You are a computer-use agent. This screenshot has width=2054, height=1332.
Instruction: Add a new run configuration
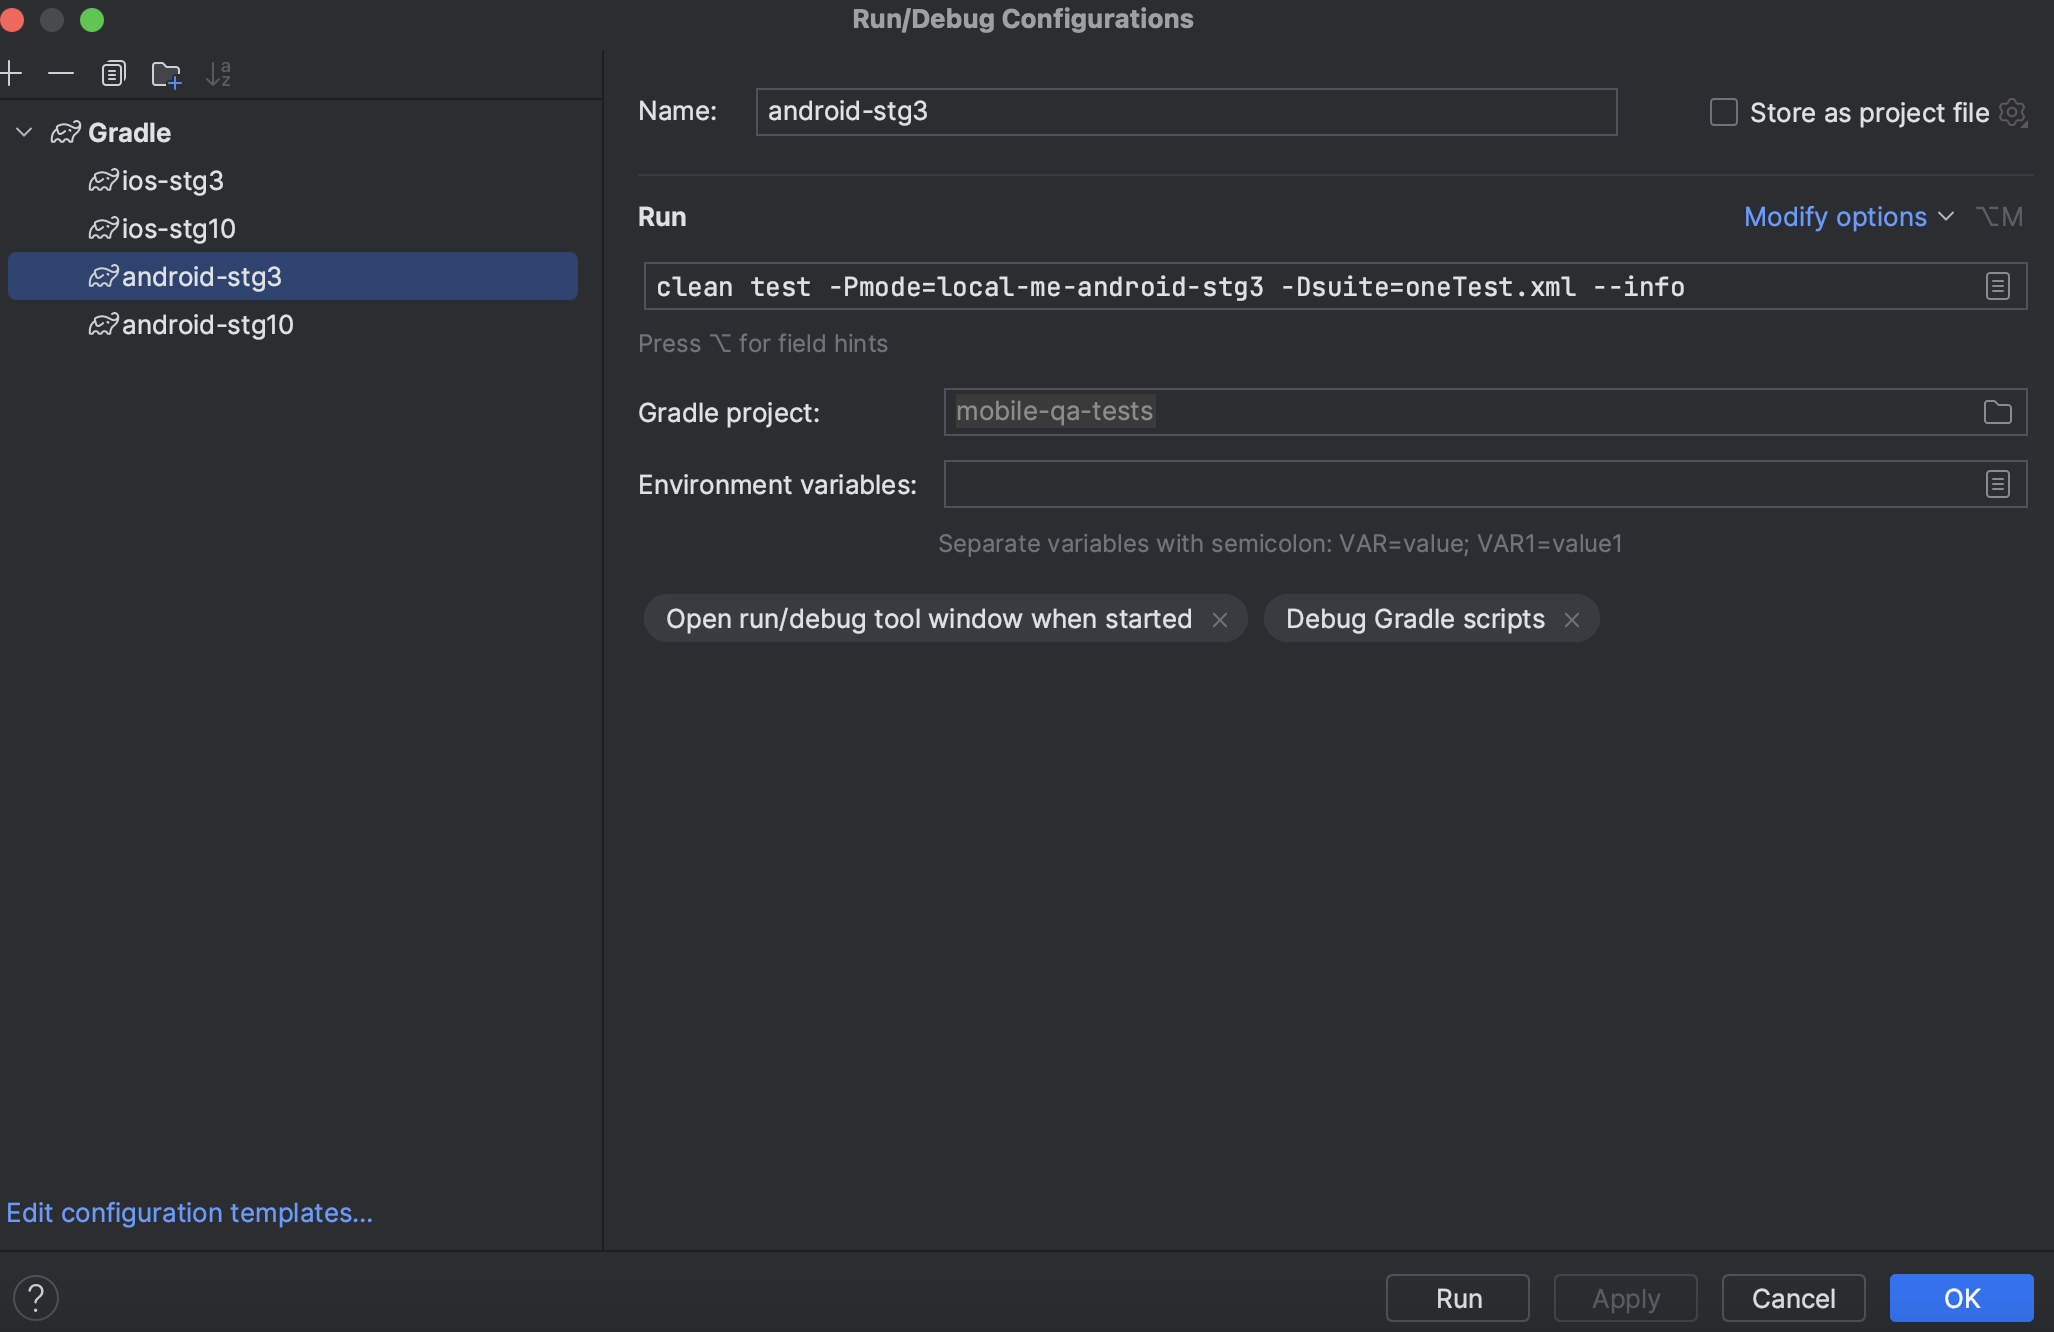click(x=12, y=73)
